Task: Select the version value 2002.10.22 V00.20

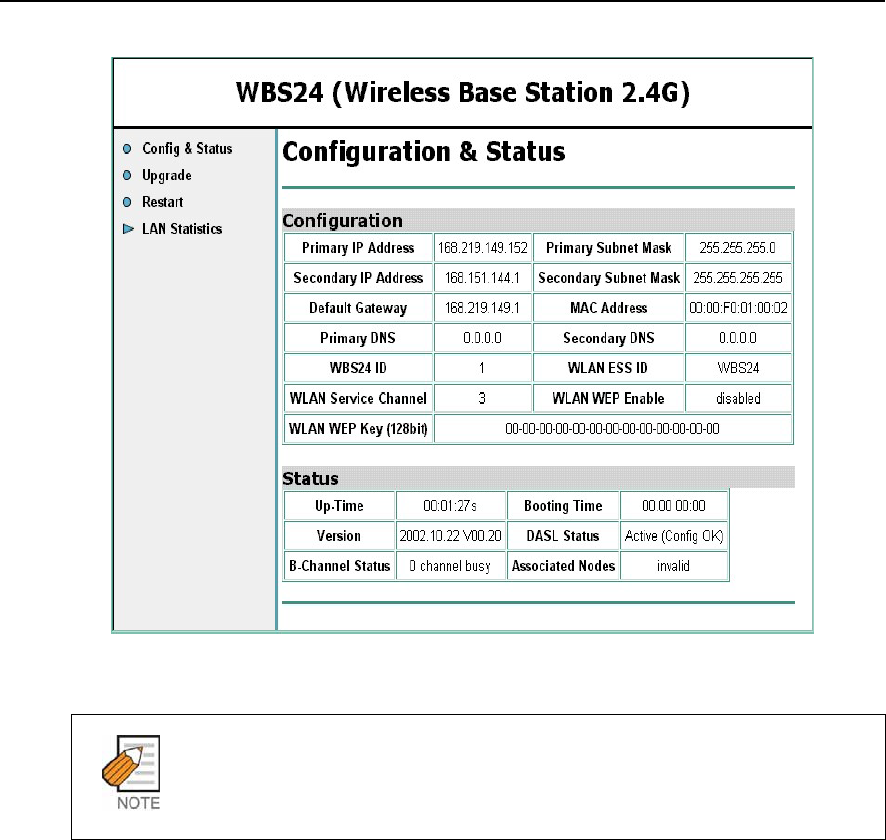Action: 450,536
